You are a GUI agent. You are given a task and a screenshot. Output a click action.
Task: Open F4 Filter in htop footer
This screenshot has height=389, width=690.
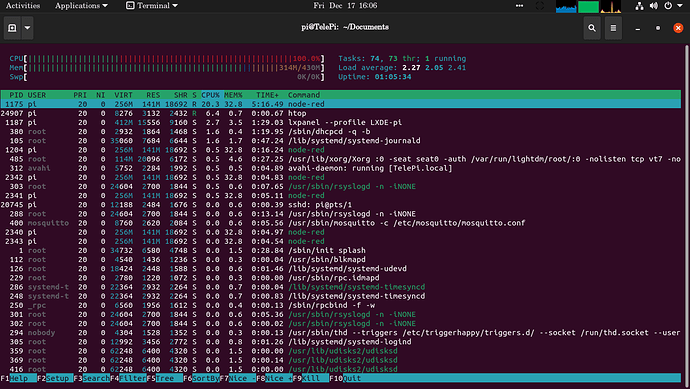tap(128, 378)
